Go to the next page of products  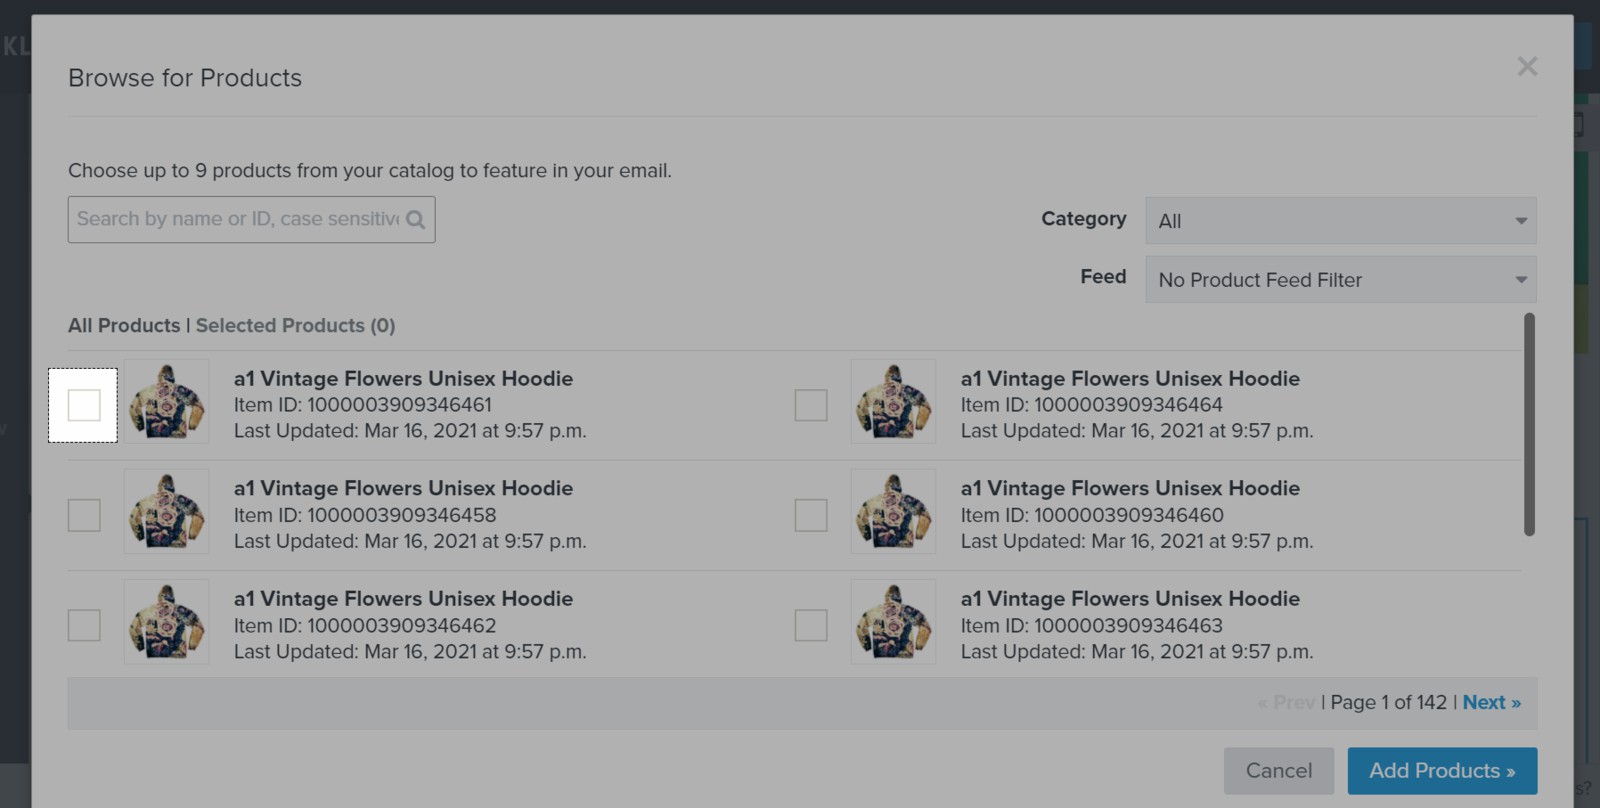[x=1491, y=702]
